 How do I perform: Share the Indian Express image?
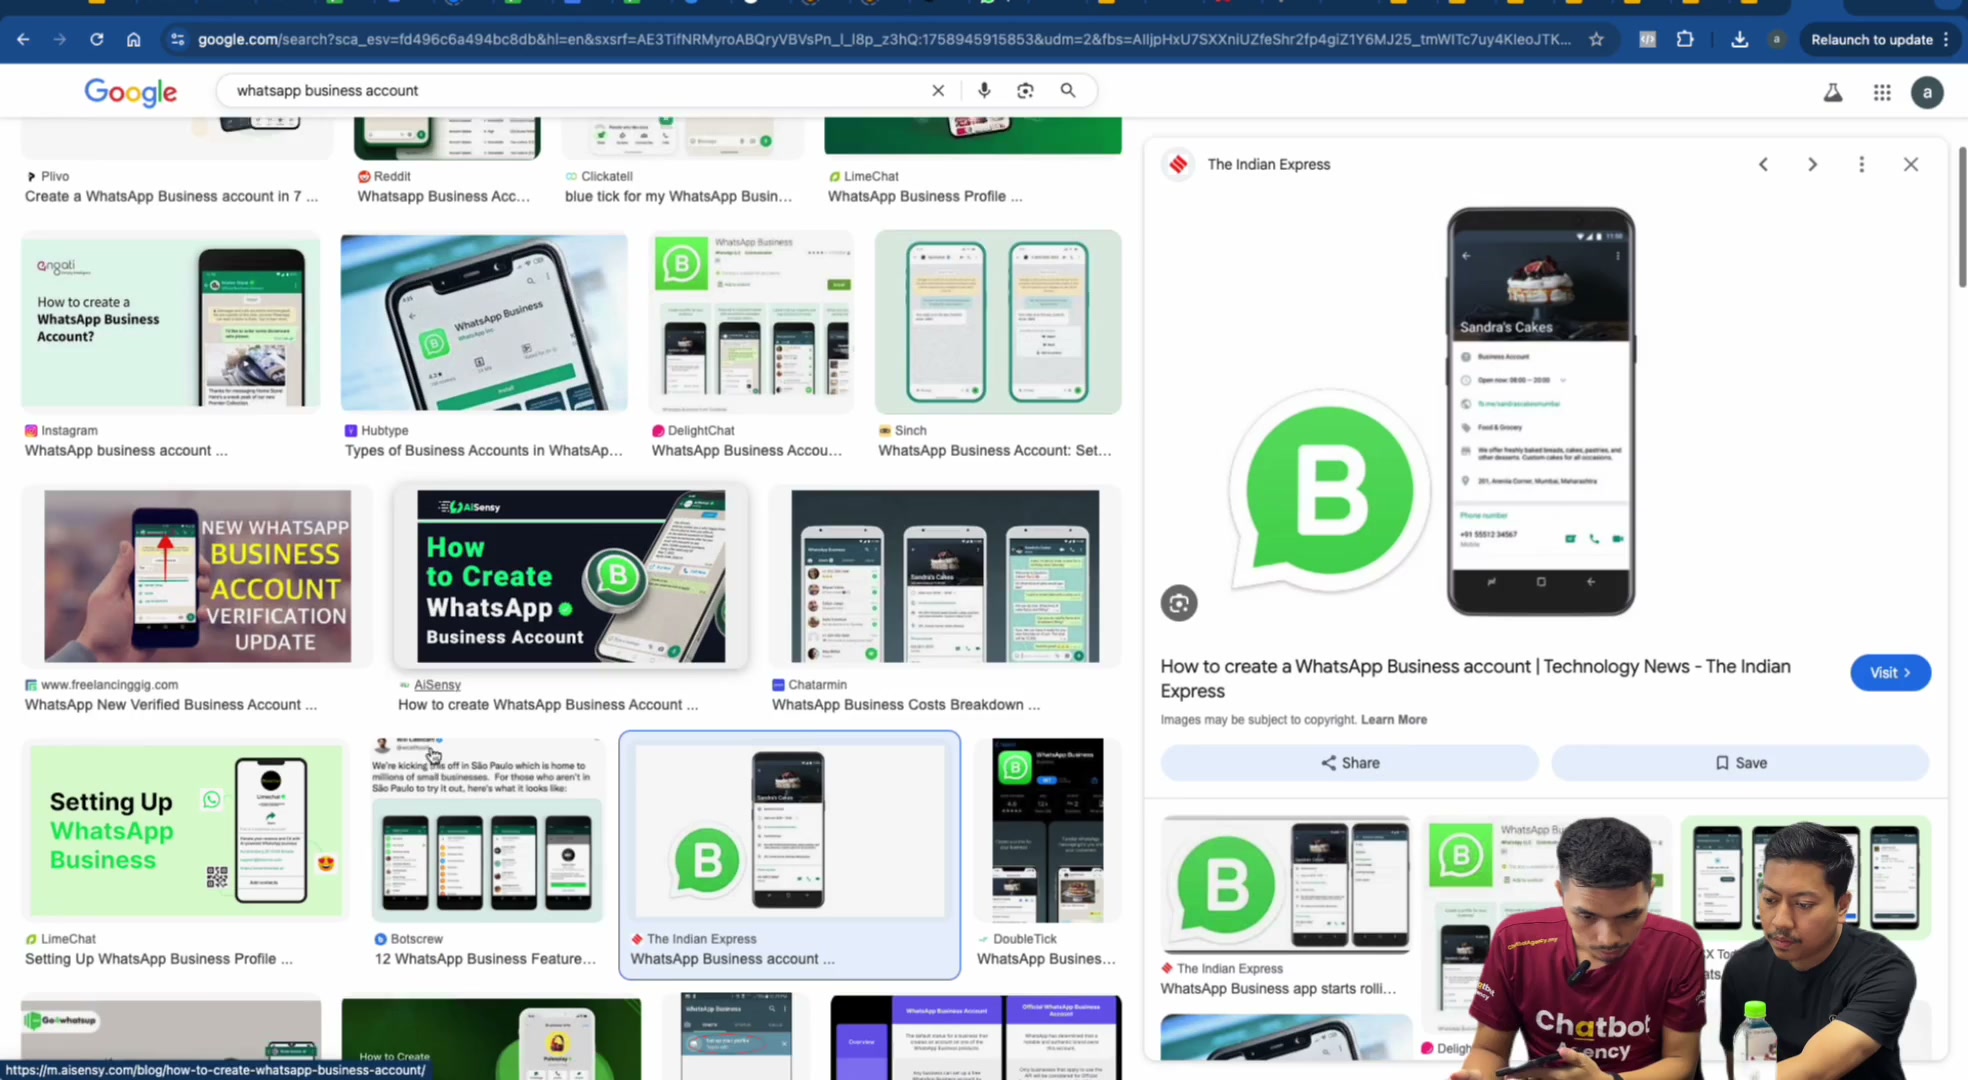pyautogui.click(x=1349, y=762)
